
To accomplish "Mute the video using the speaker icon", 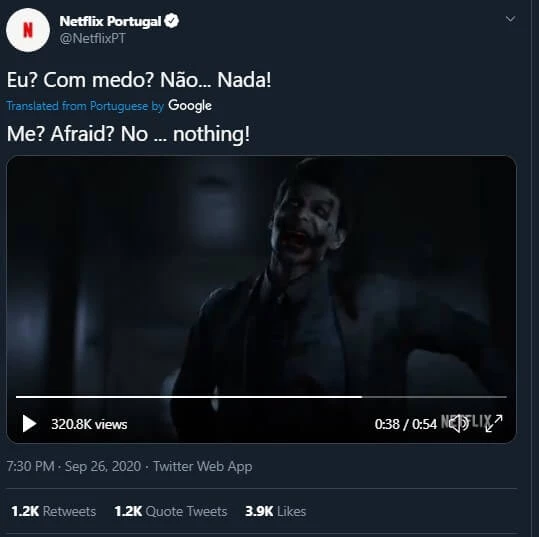I will 459,423.
